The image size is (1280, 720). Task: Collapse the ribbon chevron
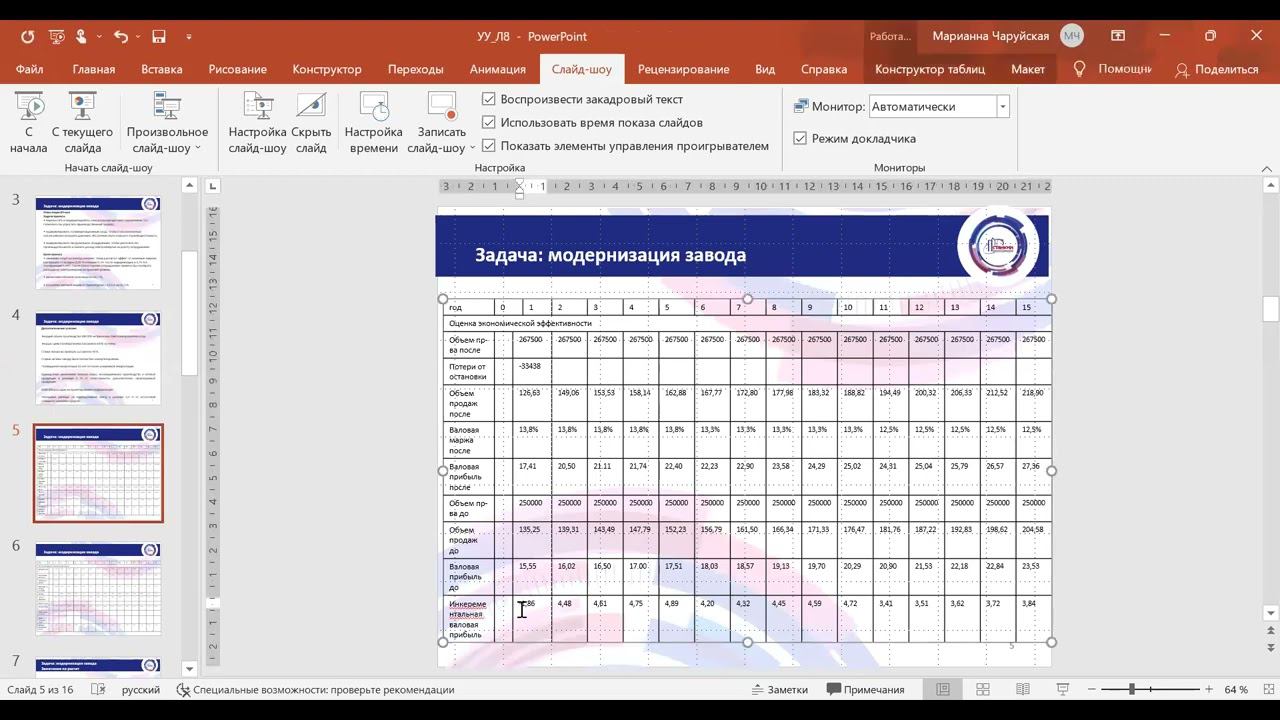click(x=1267, y=169)
